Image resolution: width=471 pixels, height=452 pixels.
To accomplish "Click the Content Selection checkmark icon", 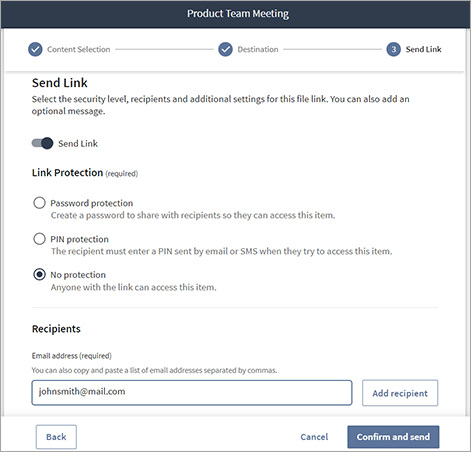I will 35,49.
